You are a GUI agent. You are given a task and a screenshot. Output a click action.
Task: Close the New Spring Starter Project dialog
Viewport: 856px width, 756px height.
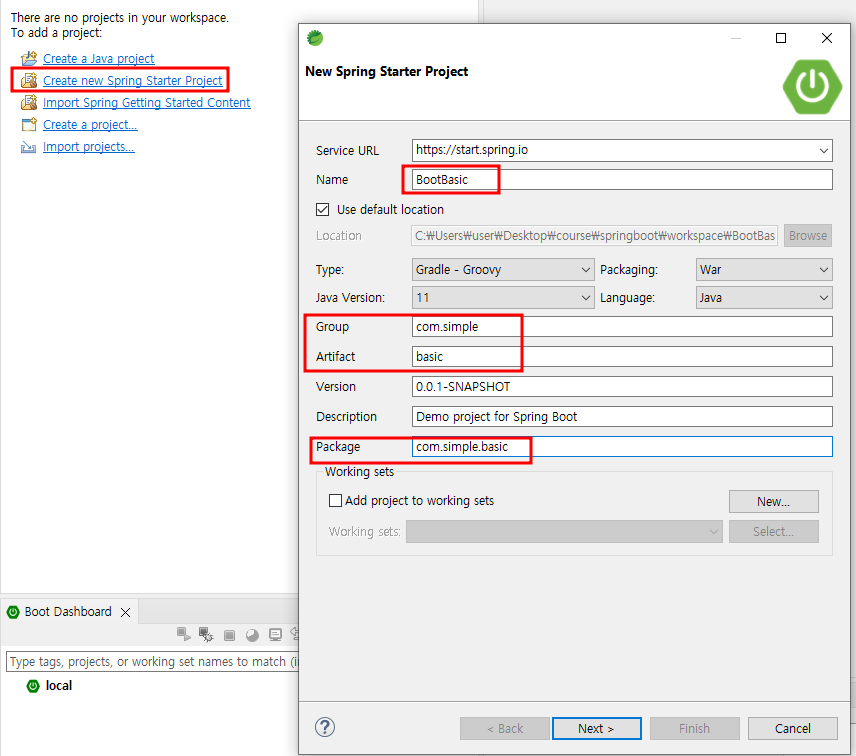[x=827, y=38]
